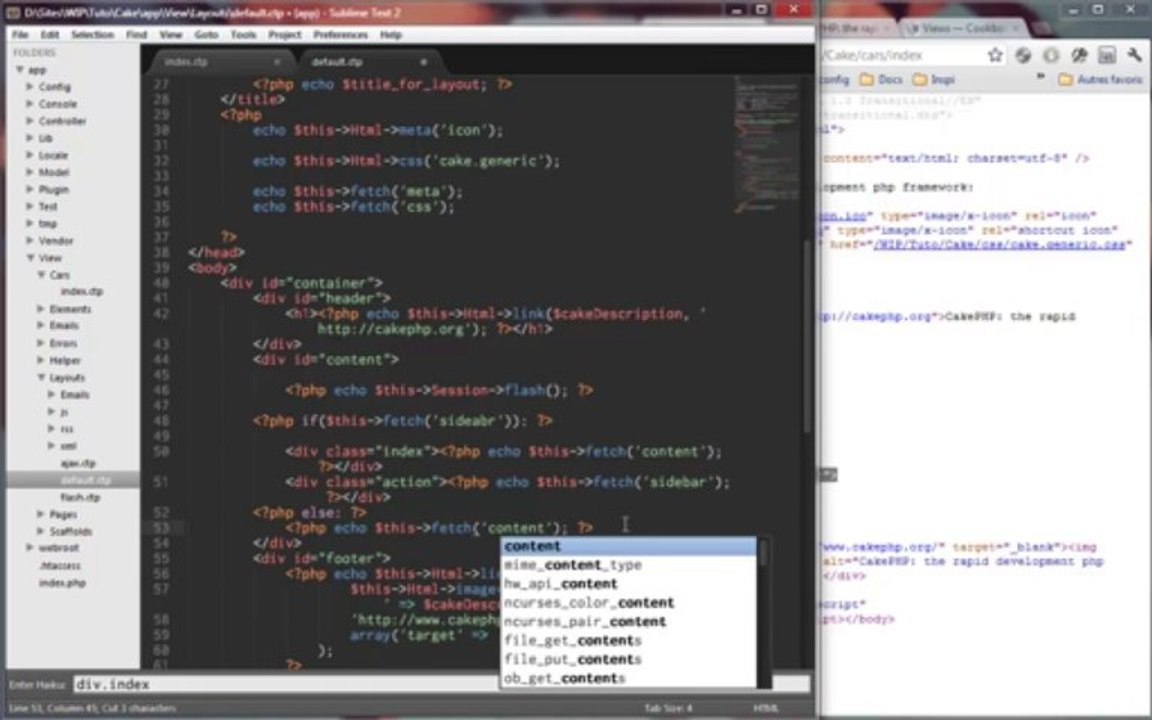Open Tab Size selector in status bar

(x=669, y=708)
